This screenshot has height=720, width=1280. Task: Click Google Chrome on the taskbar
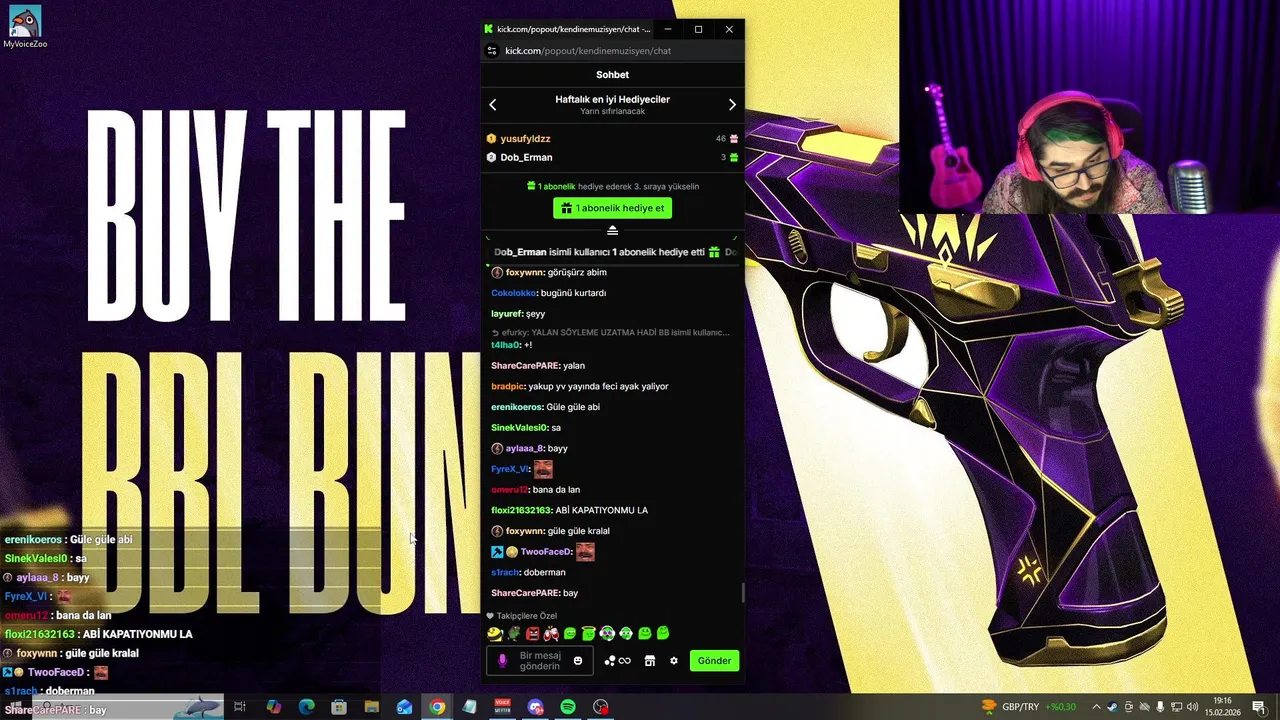point(437,707)
